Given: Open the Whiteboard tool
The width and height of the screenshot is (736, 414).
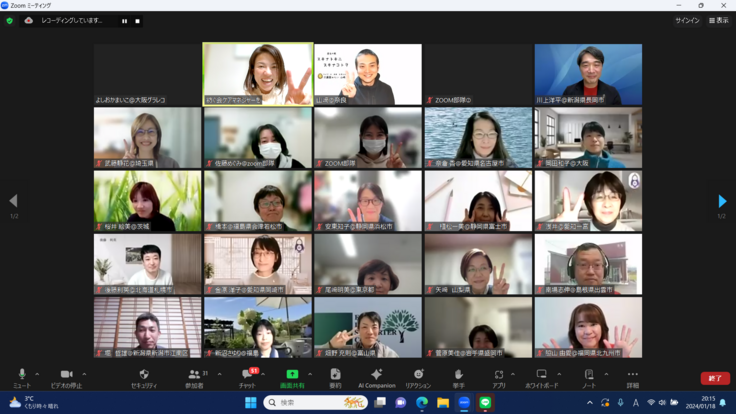Looking at the screenshot, I should coord(541,375).
